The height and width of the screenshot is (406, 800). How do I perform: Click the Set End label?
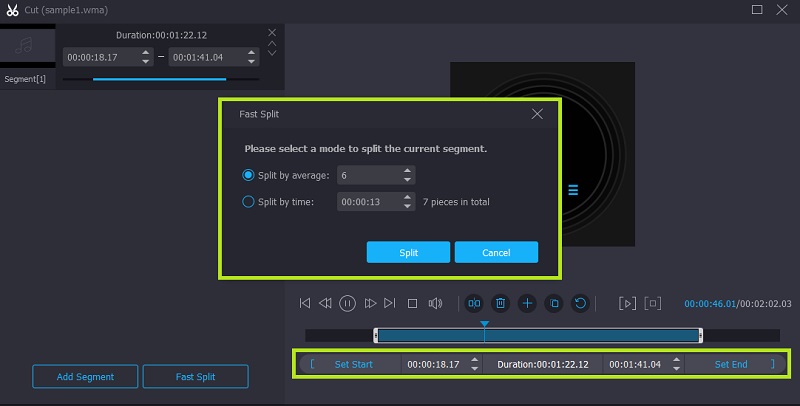[x=731, y=364]
